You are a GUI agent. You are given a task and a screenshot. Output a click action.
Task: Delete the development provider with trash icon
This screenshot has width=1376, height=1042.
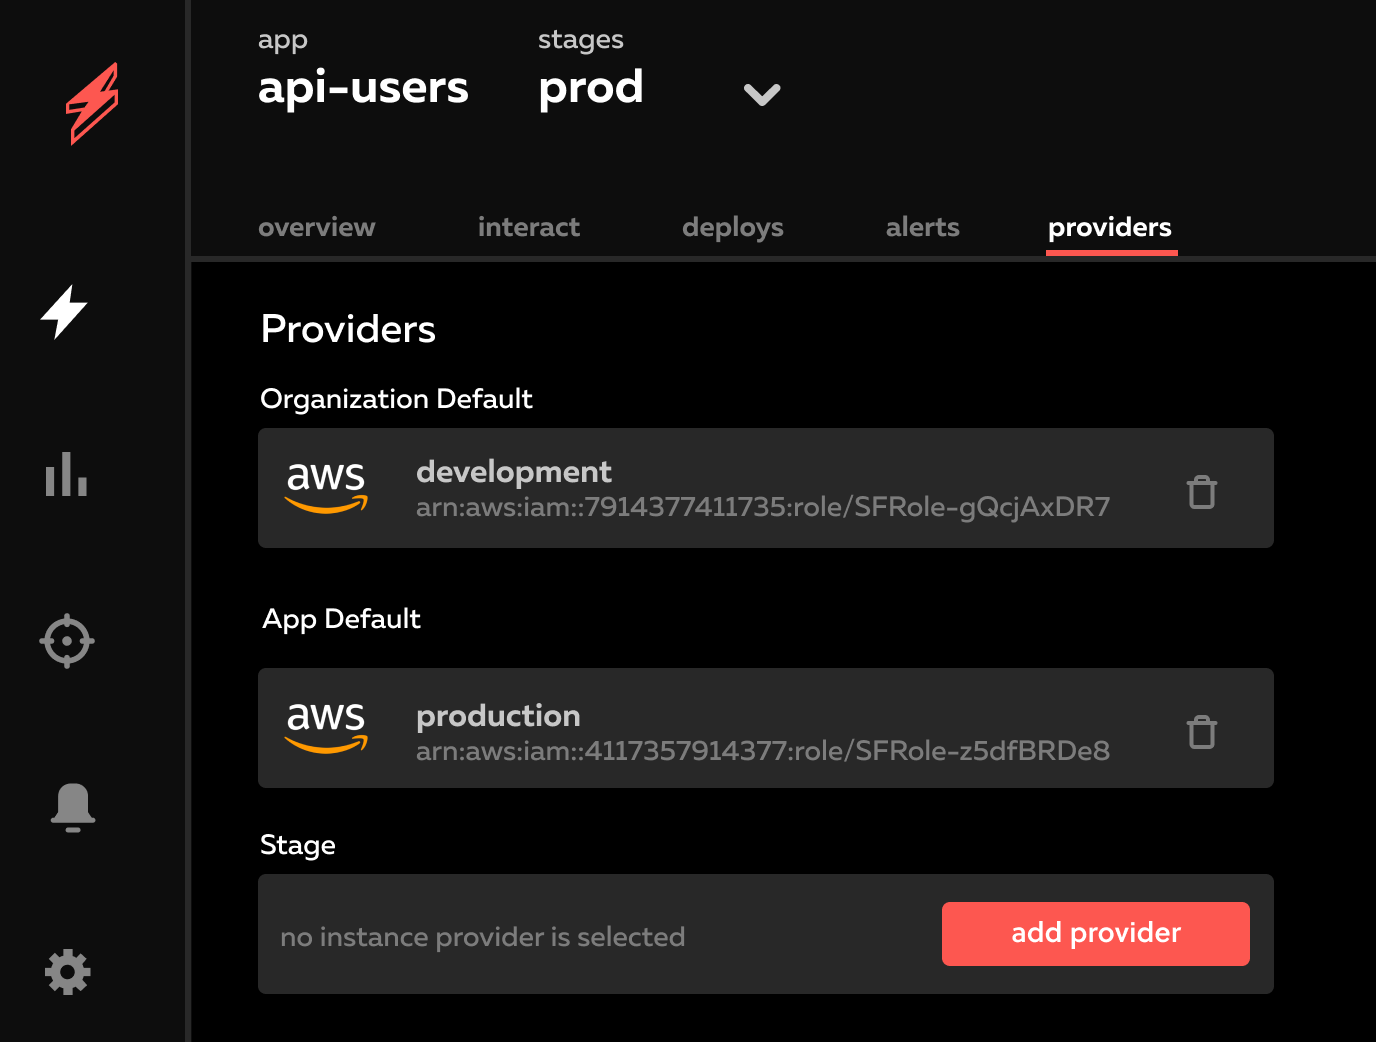pos(1201,491)
